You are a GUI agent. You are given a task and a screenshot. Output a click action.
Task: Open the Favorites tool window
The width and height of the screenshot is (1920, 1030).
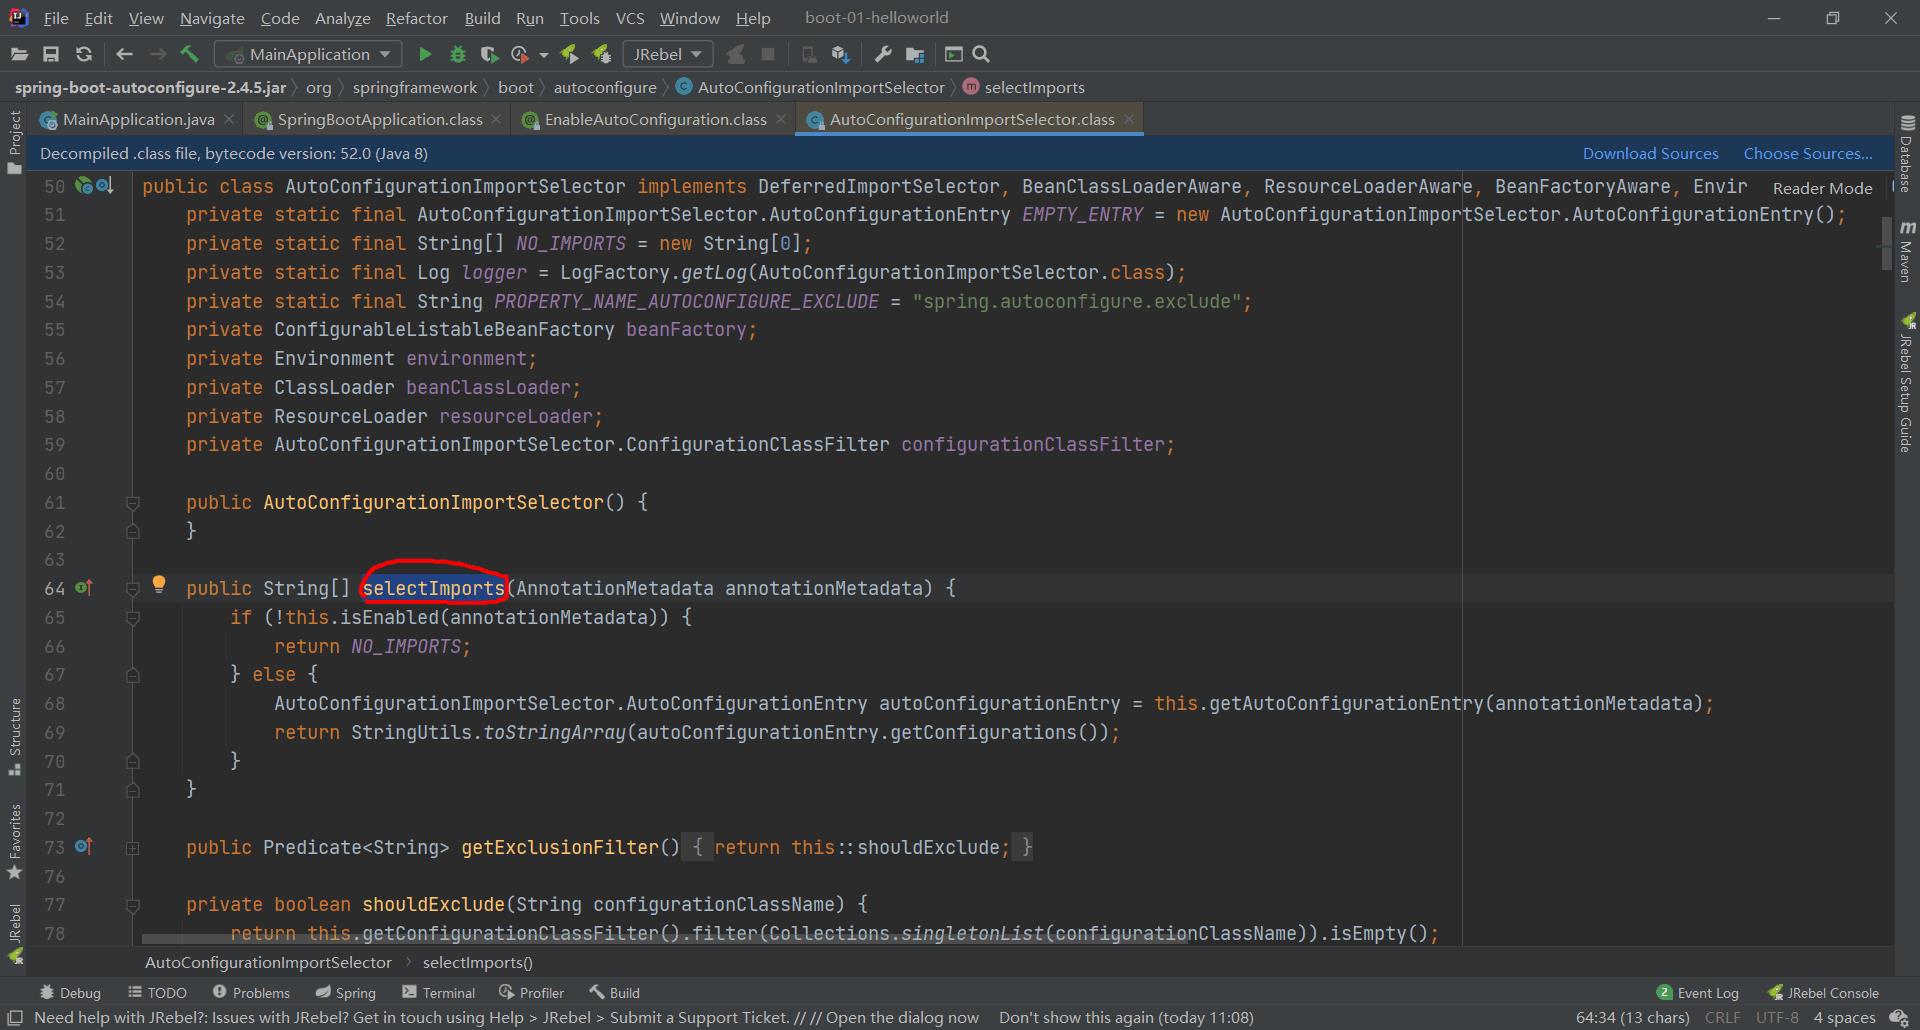15,842
